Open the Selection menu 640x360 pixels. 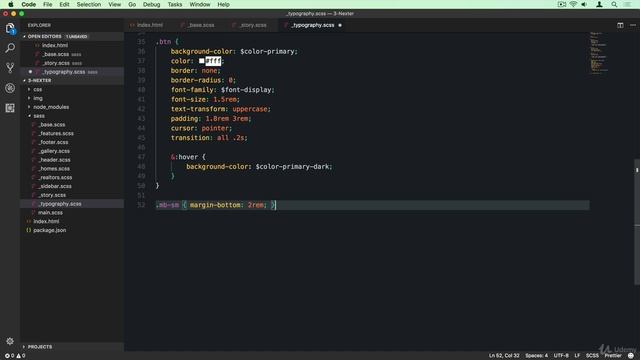pyautogui.click(x=89, y=4)
